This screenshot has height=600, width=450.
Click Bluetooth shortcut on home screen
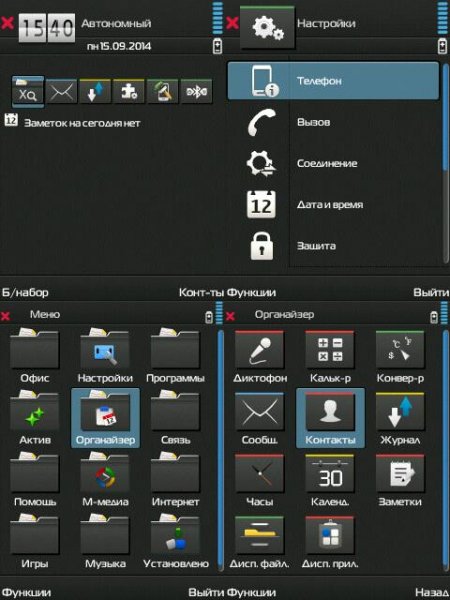[196, 91]
